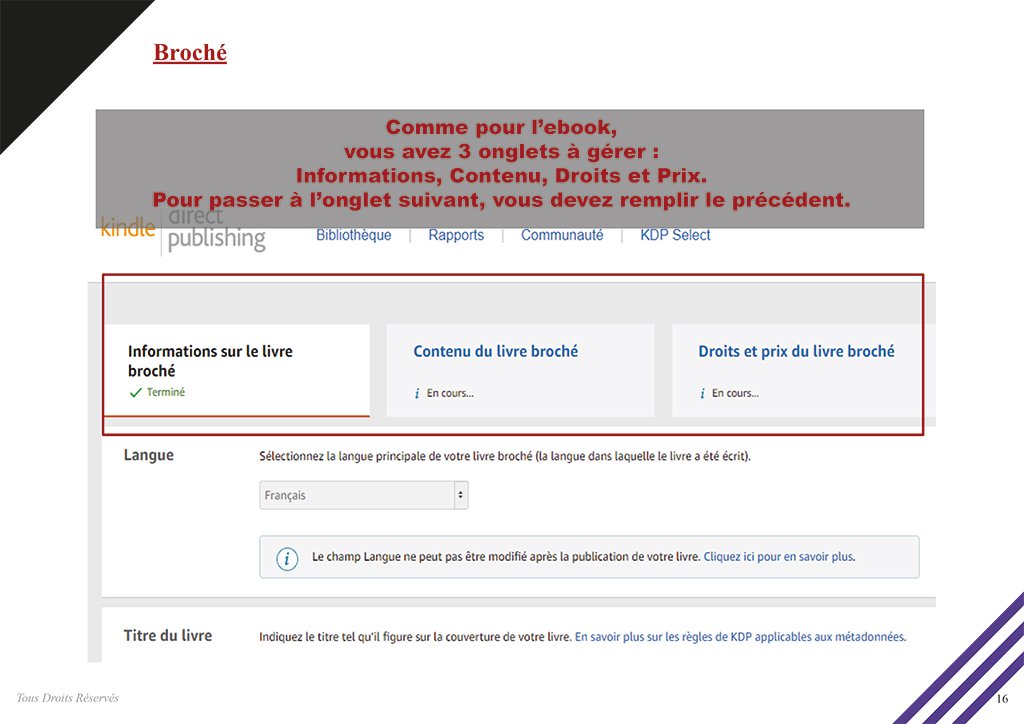
Task: Click the info icon under Droits et prix
Action: pos(702,394)
